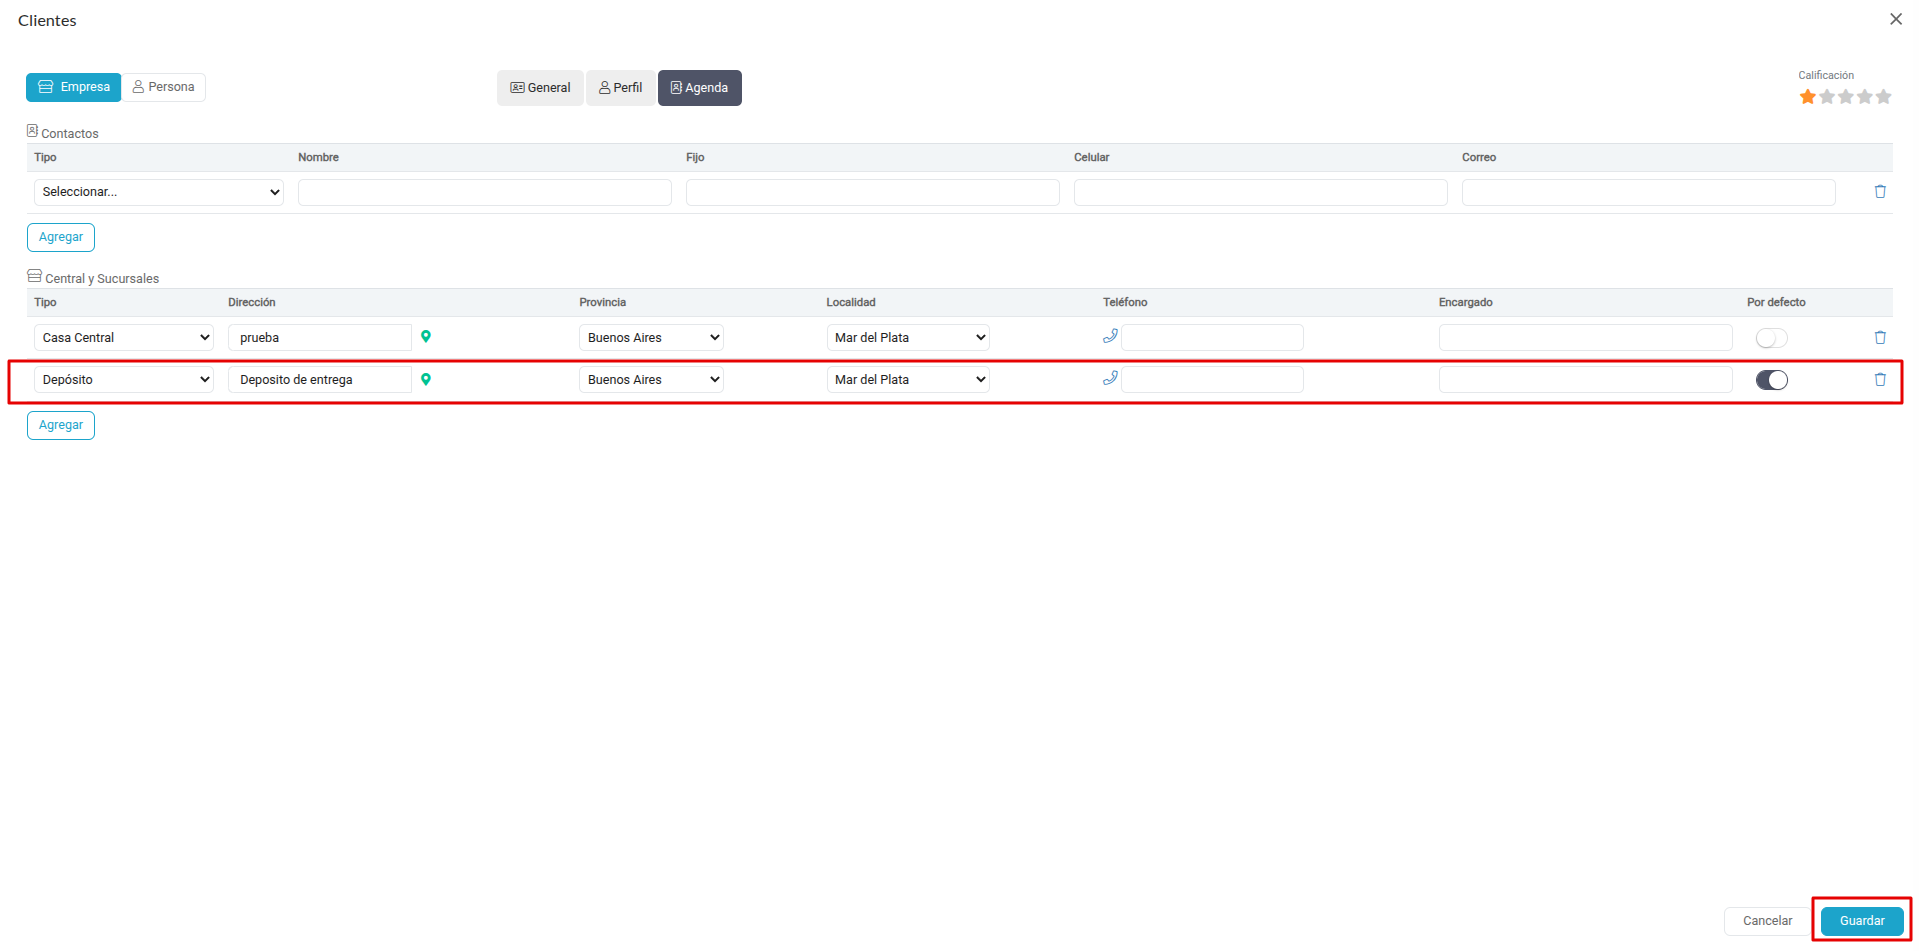Switch to the General tab

click(540, 88)
